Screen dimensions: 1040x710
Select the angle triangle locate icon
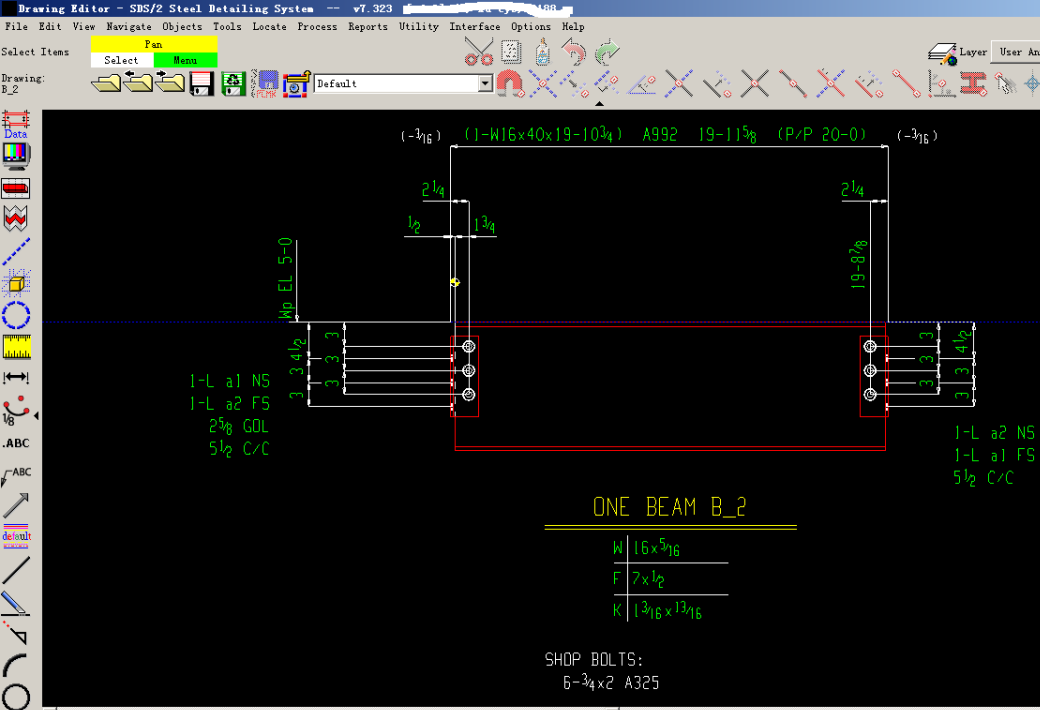pos(641,84)
